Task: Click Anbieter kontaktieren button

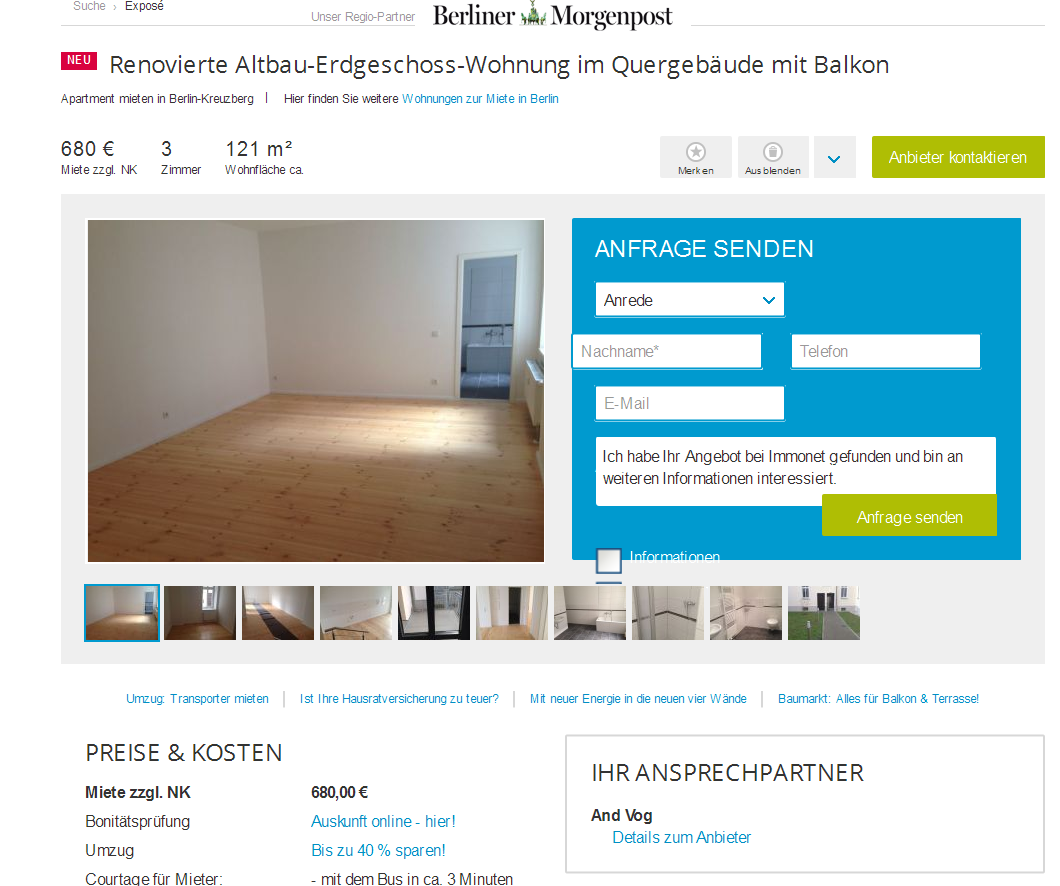Action: 958,157
